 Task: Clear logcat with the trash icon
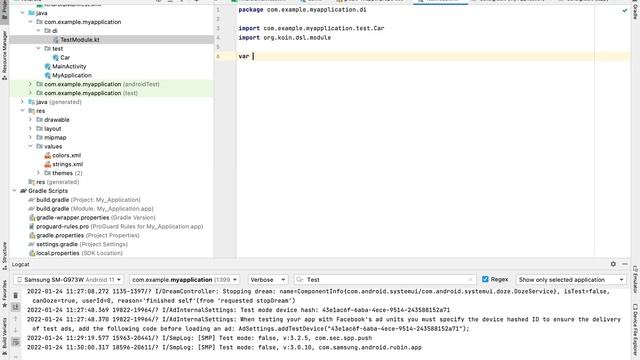[16, 295]
